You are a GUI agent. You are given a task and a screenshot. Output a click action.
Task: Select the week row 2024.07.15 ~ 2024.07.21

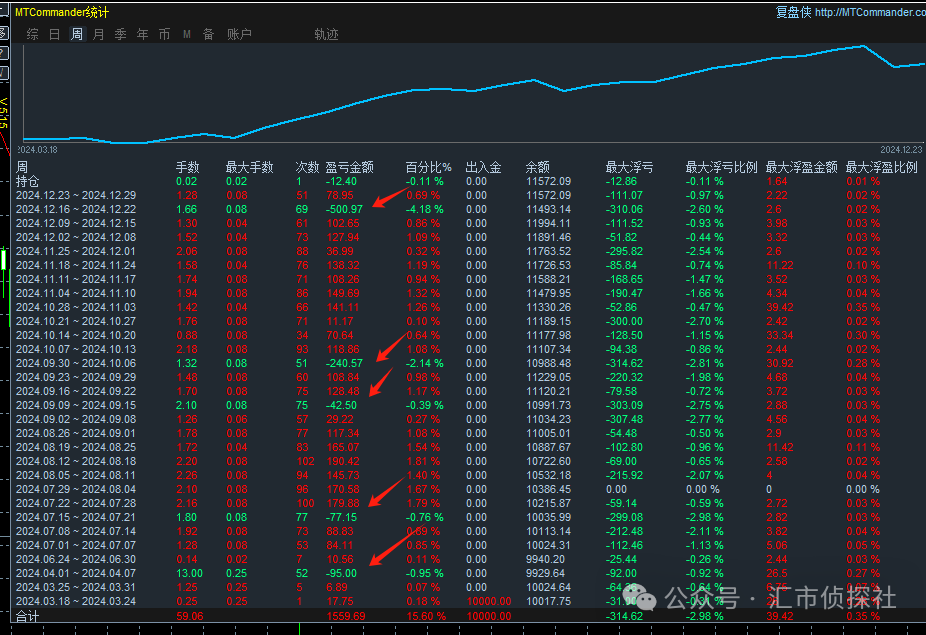click(x=76, y=517)
